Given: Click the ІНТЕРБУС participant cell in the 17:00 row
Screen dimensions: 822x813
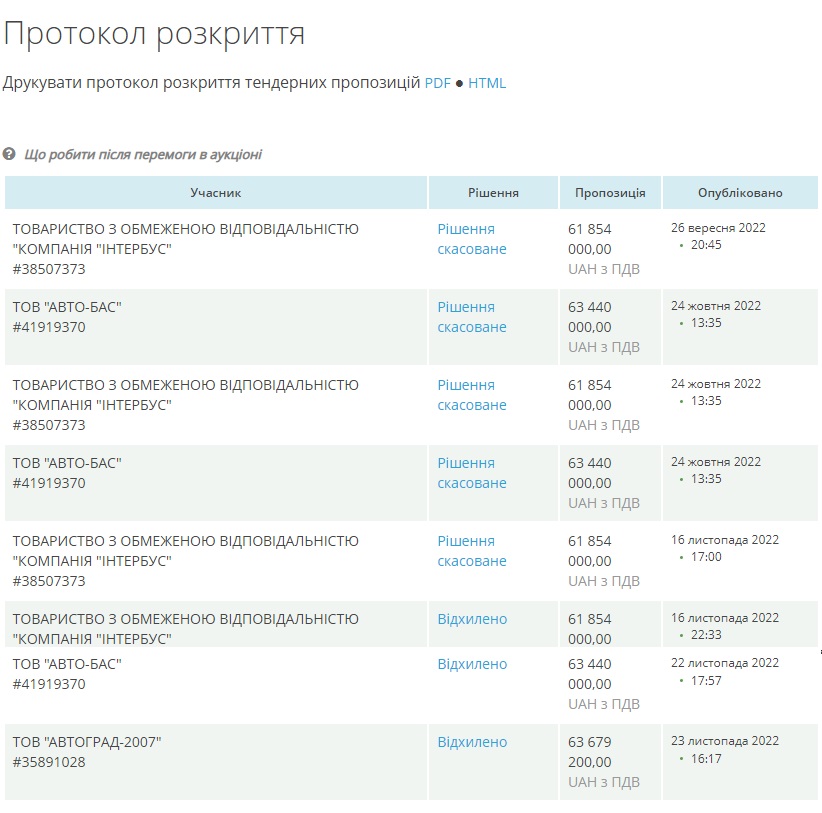Looking at the screenshot, I should (x=216, y=561).
